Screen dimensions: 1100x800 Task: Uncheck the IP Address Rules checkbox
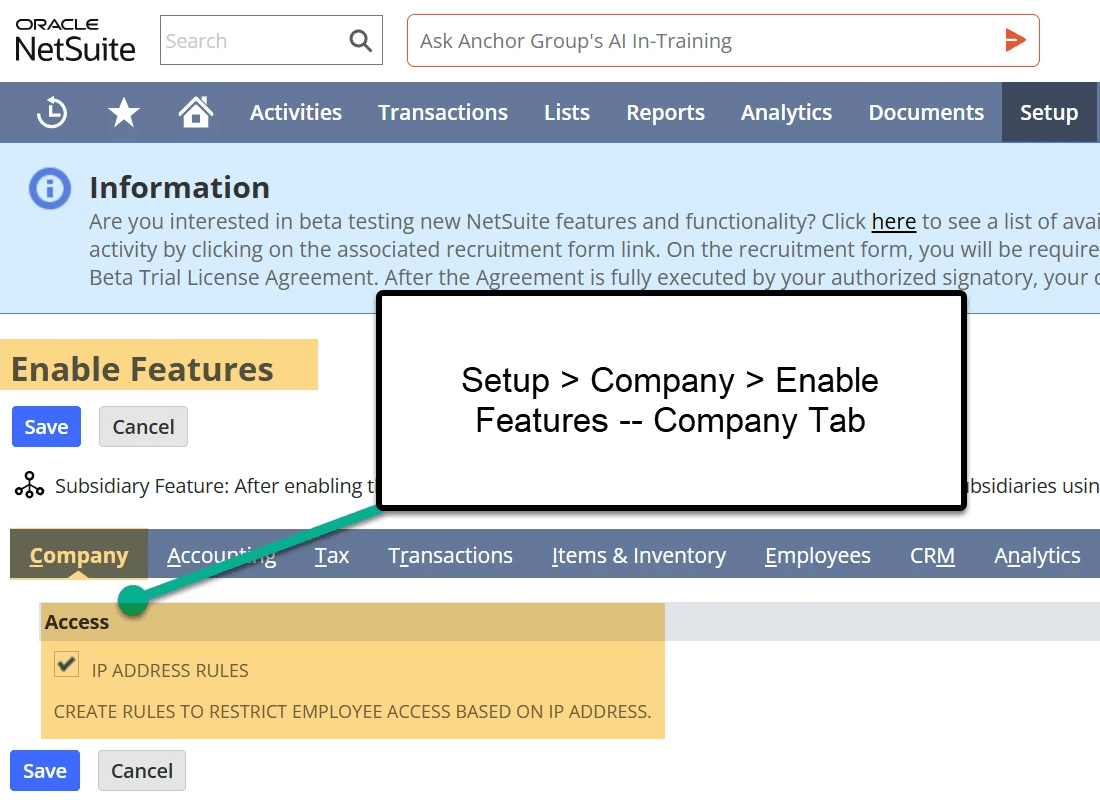tap(67, 664)
